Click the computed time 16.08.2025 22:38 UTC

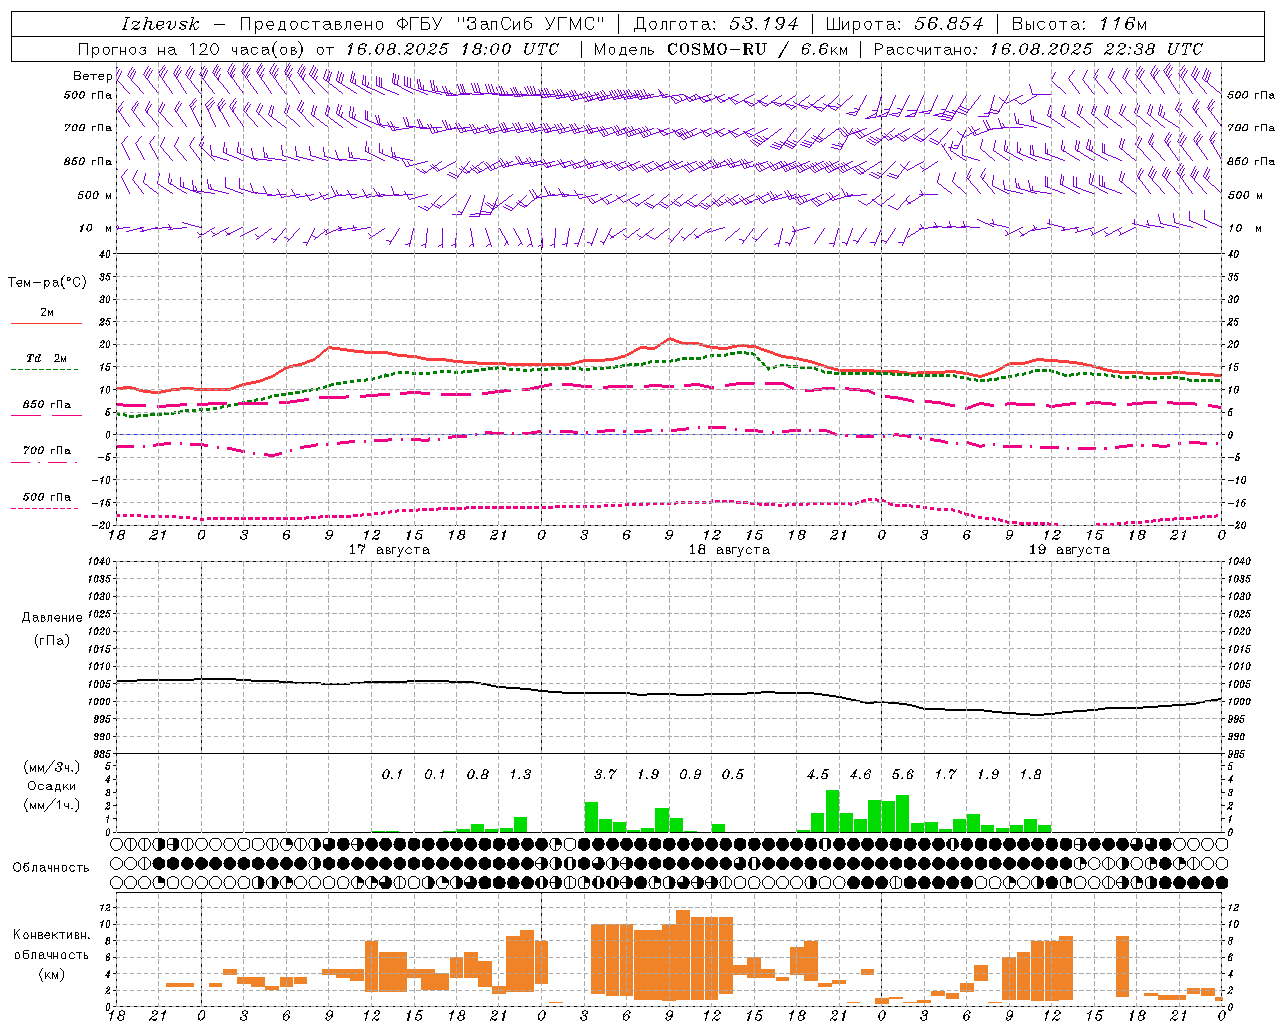[x=1096, y=49]
